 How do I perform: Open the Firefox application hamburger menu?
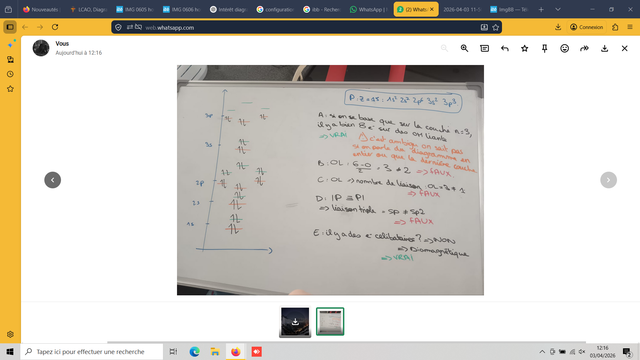[x=630, y=27]
